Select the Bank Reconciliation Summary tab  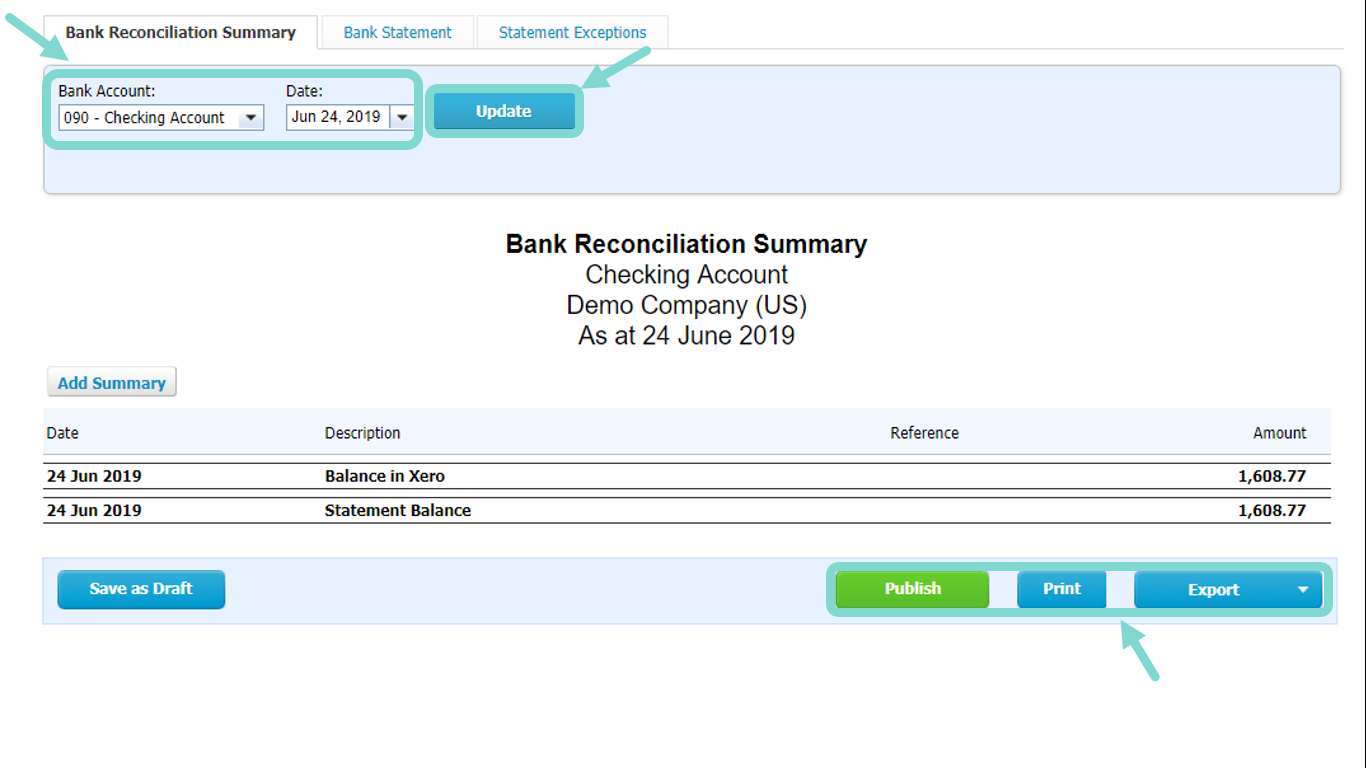180,32
